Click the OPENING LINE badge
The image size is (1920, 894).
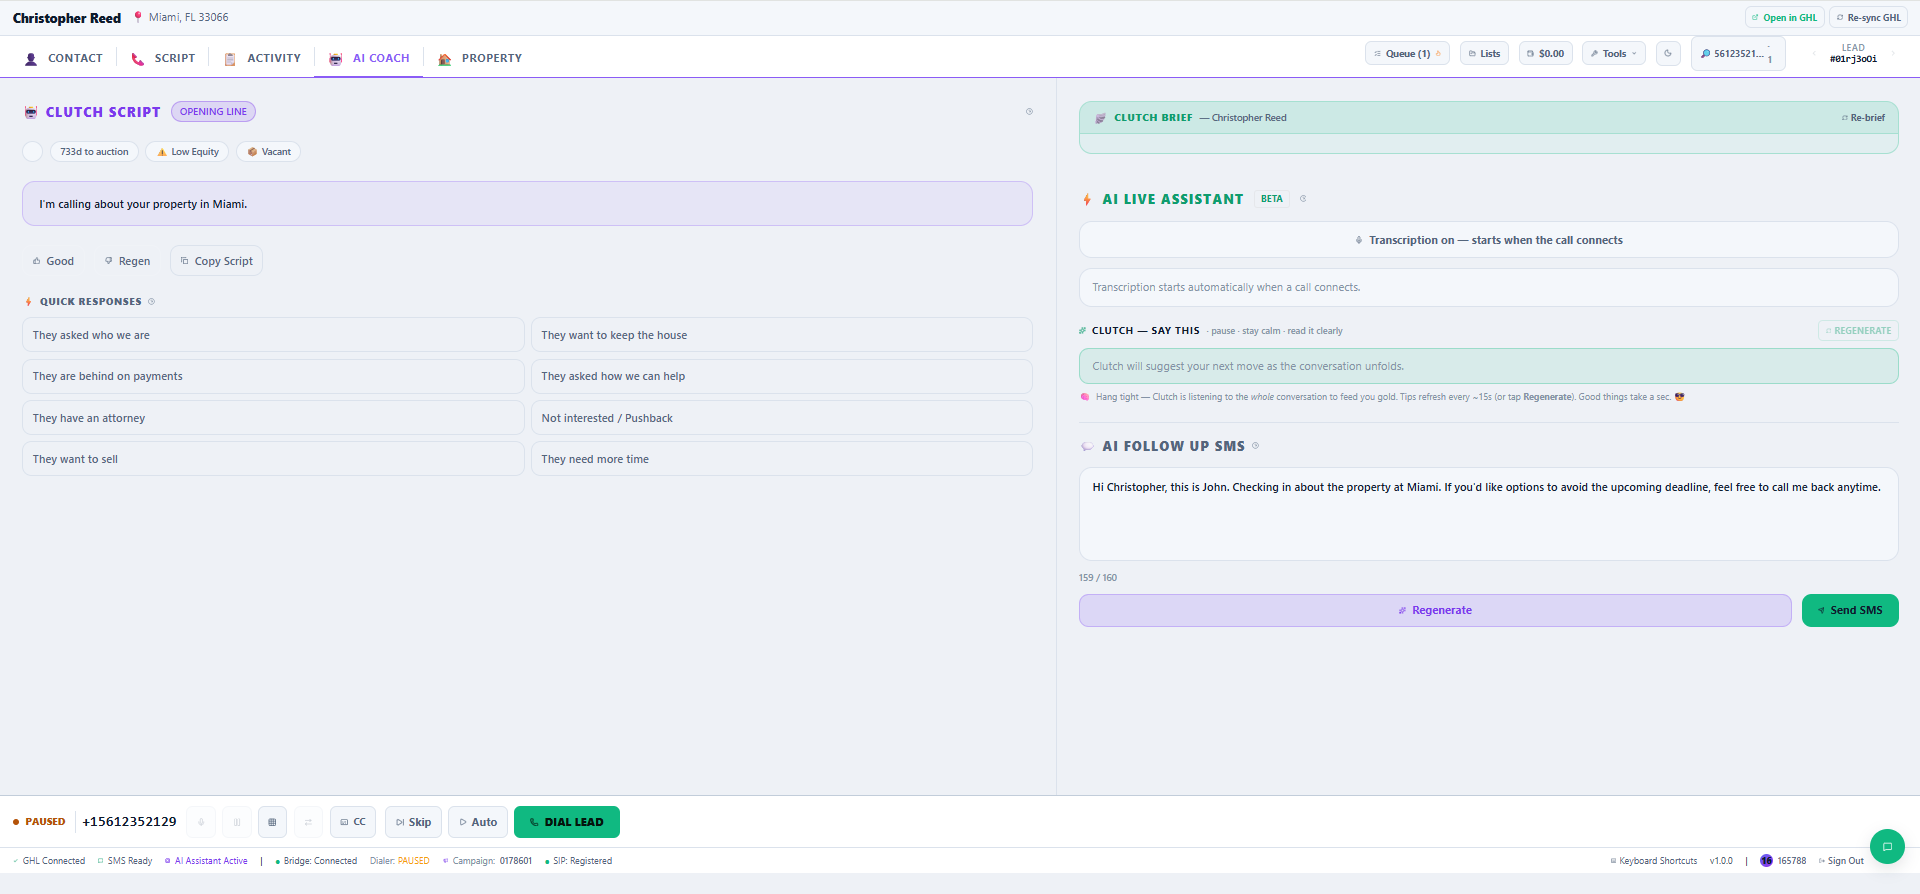(x=213, y=112)
